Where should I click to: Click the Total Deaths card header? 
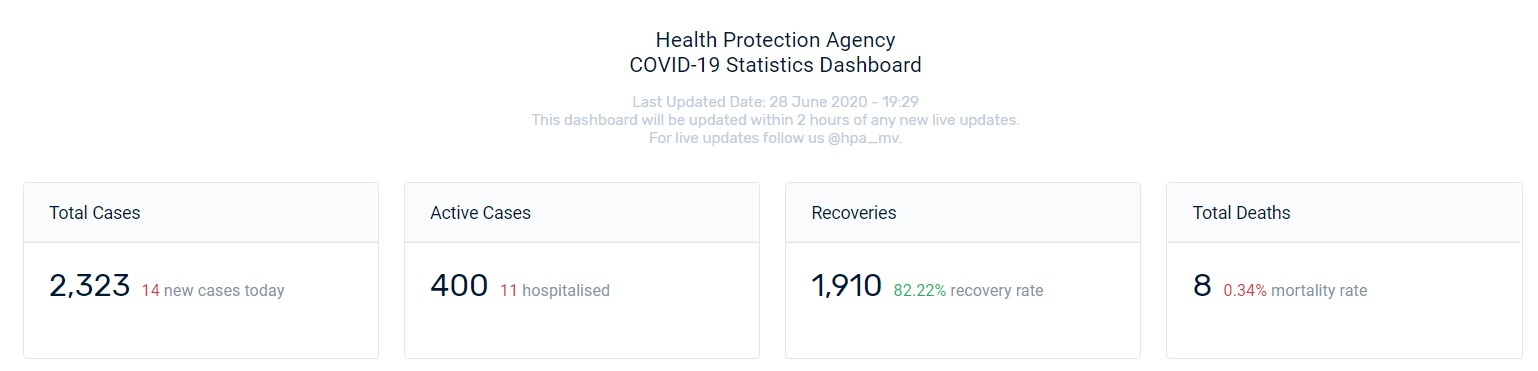1344,213
